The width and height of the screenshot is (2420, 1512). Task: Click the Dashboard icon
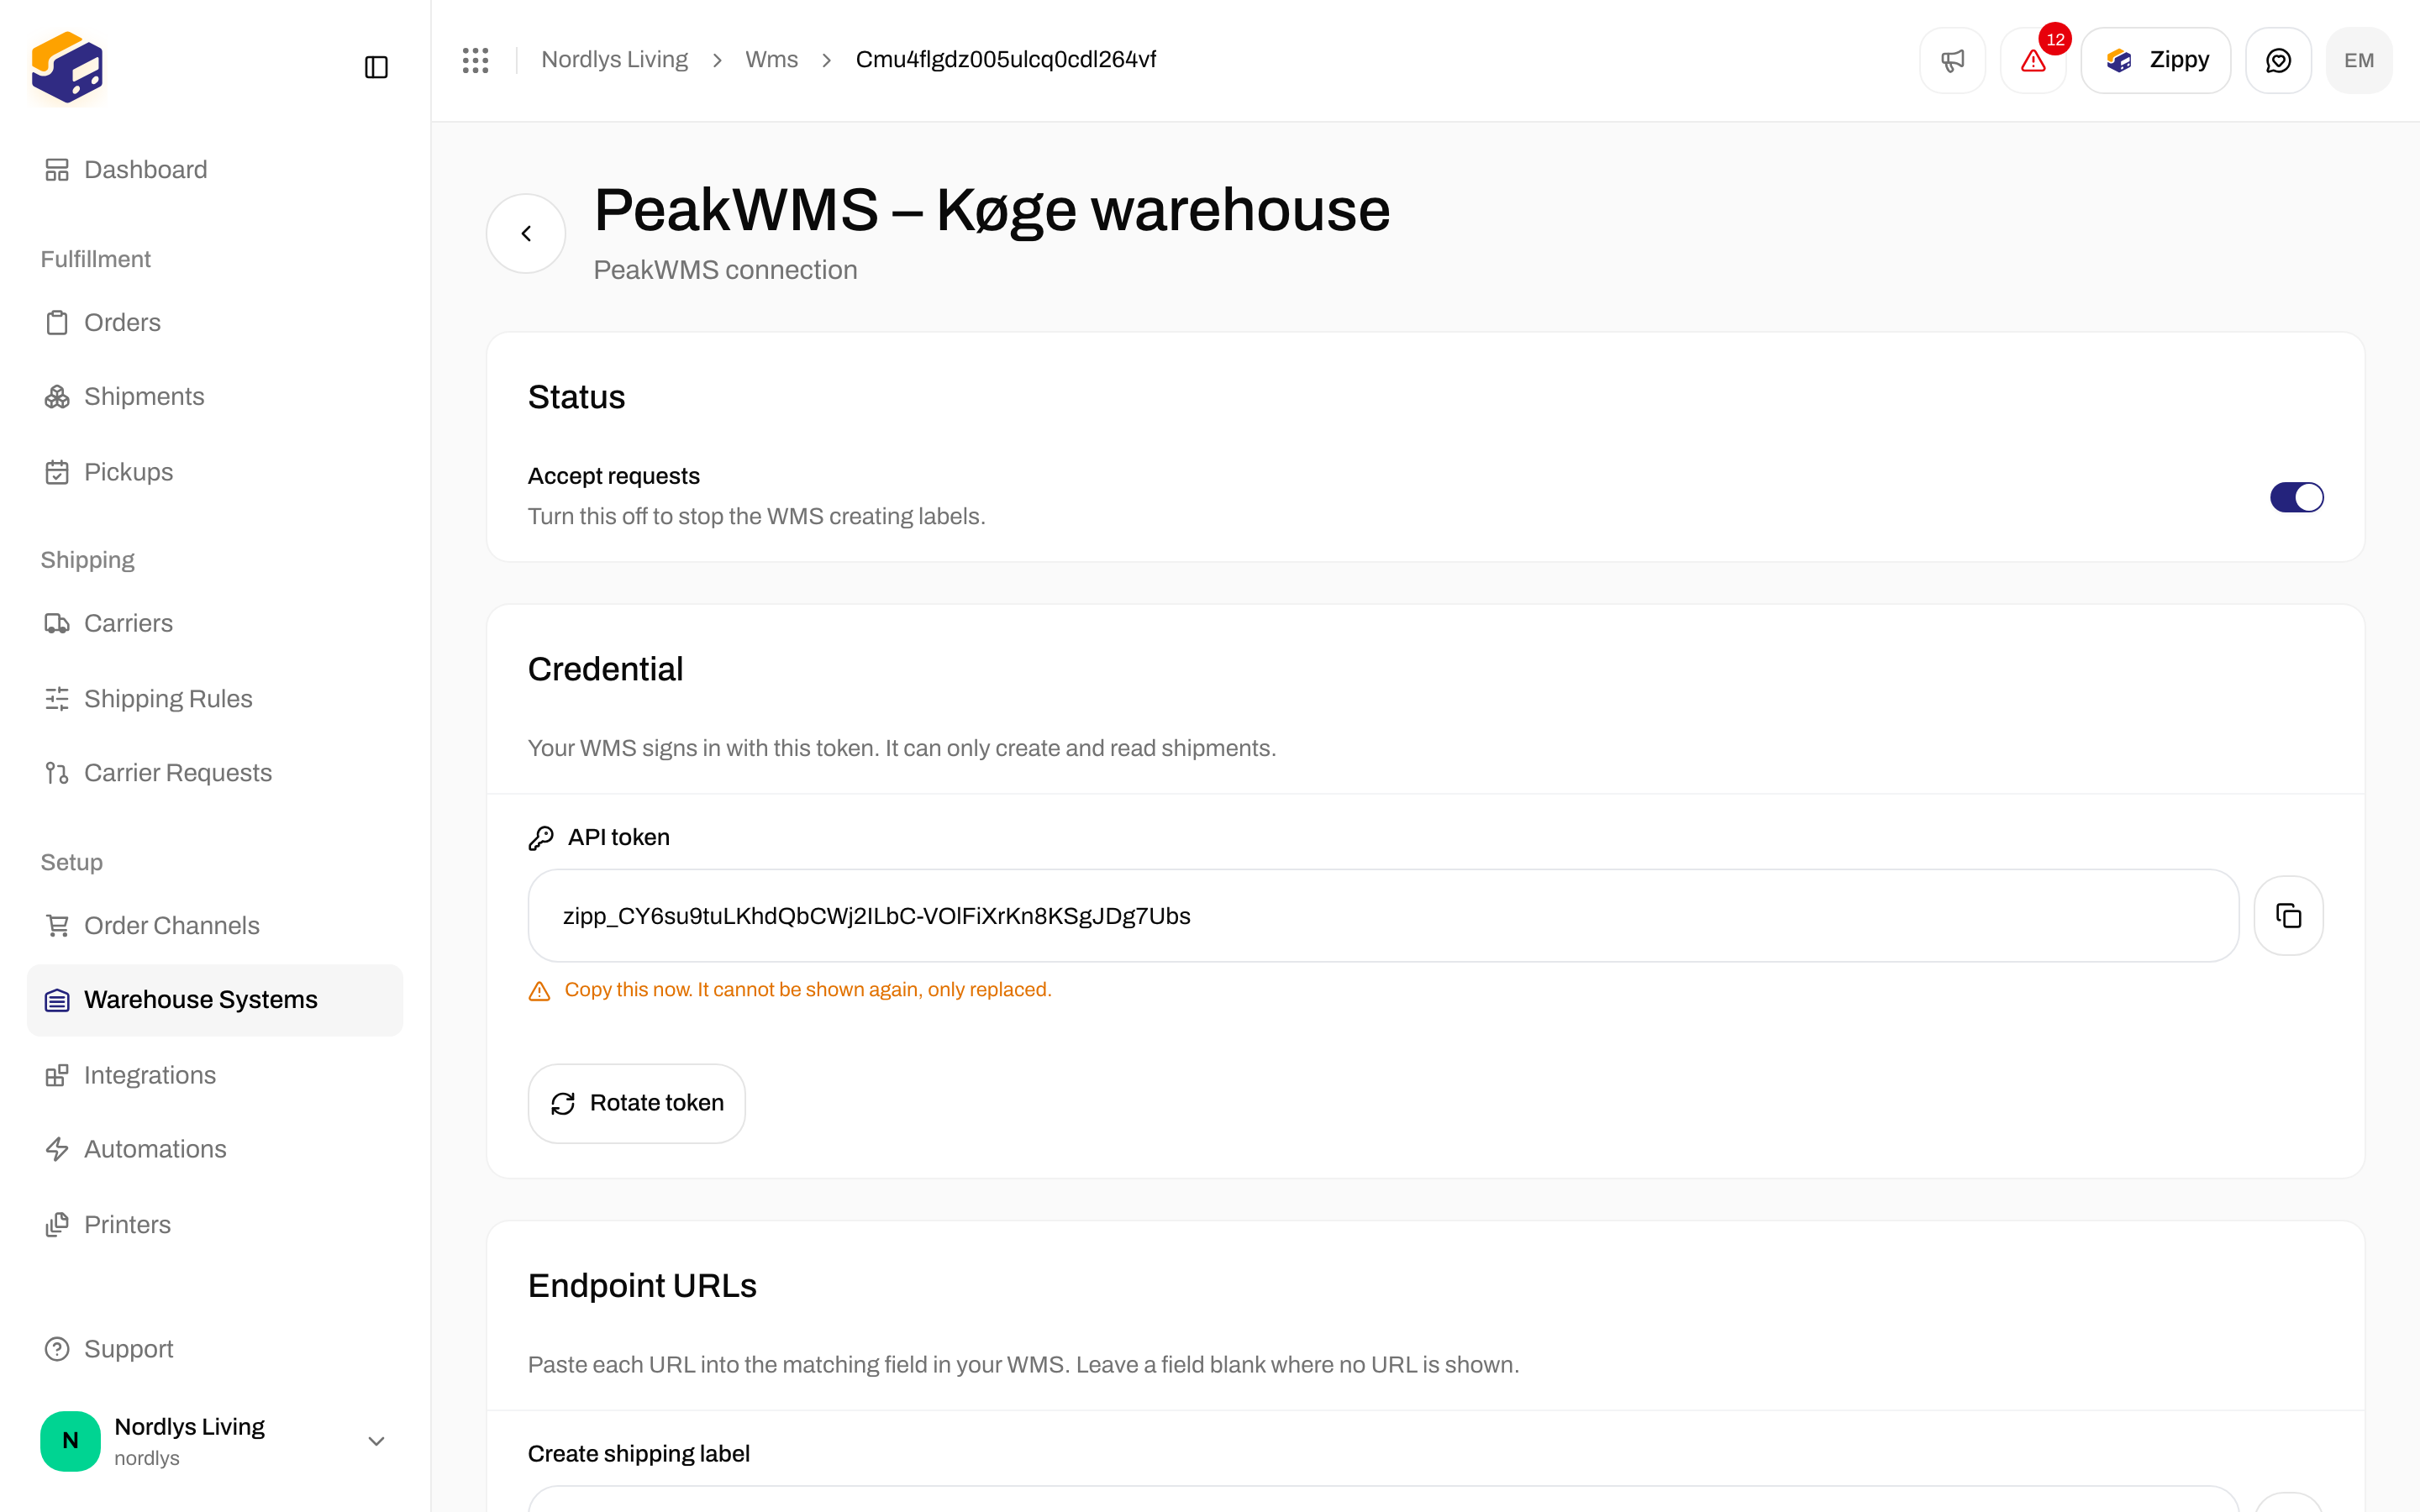[x=57, y=170]
